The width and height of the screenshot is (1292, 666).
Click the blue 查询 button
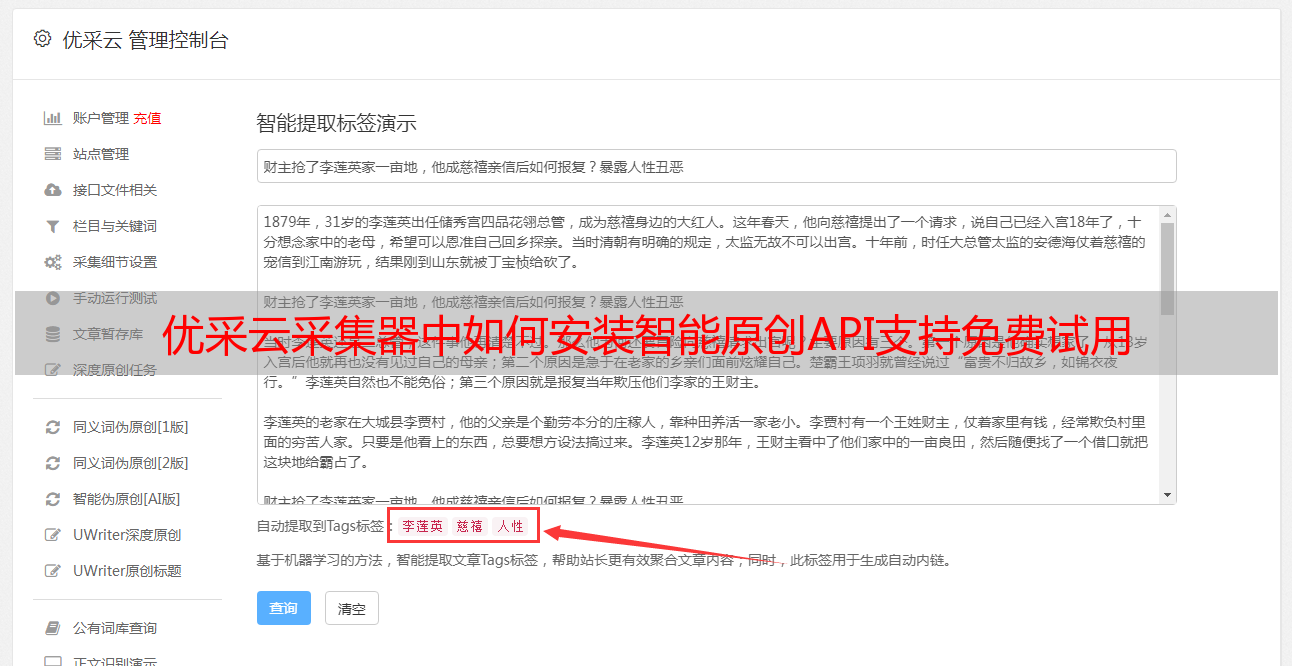pos(284,608)
